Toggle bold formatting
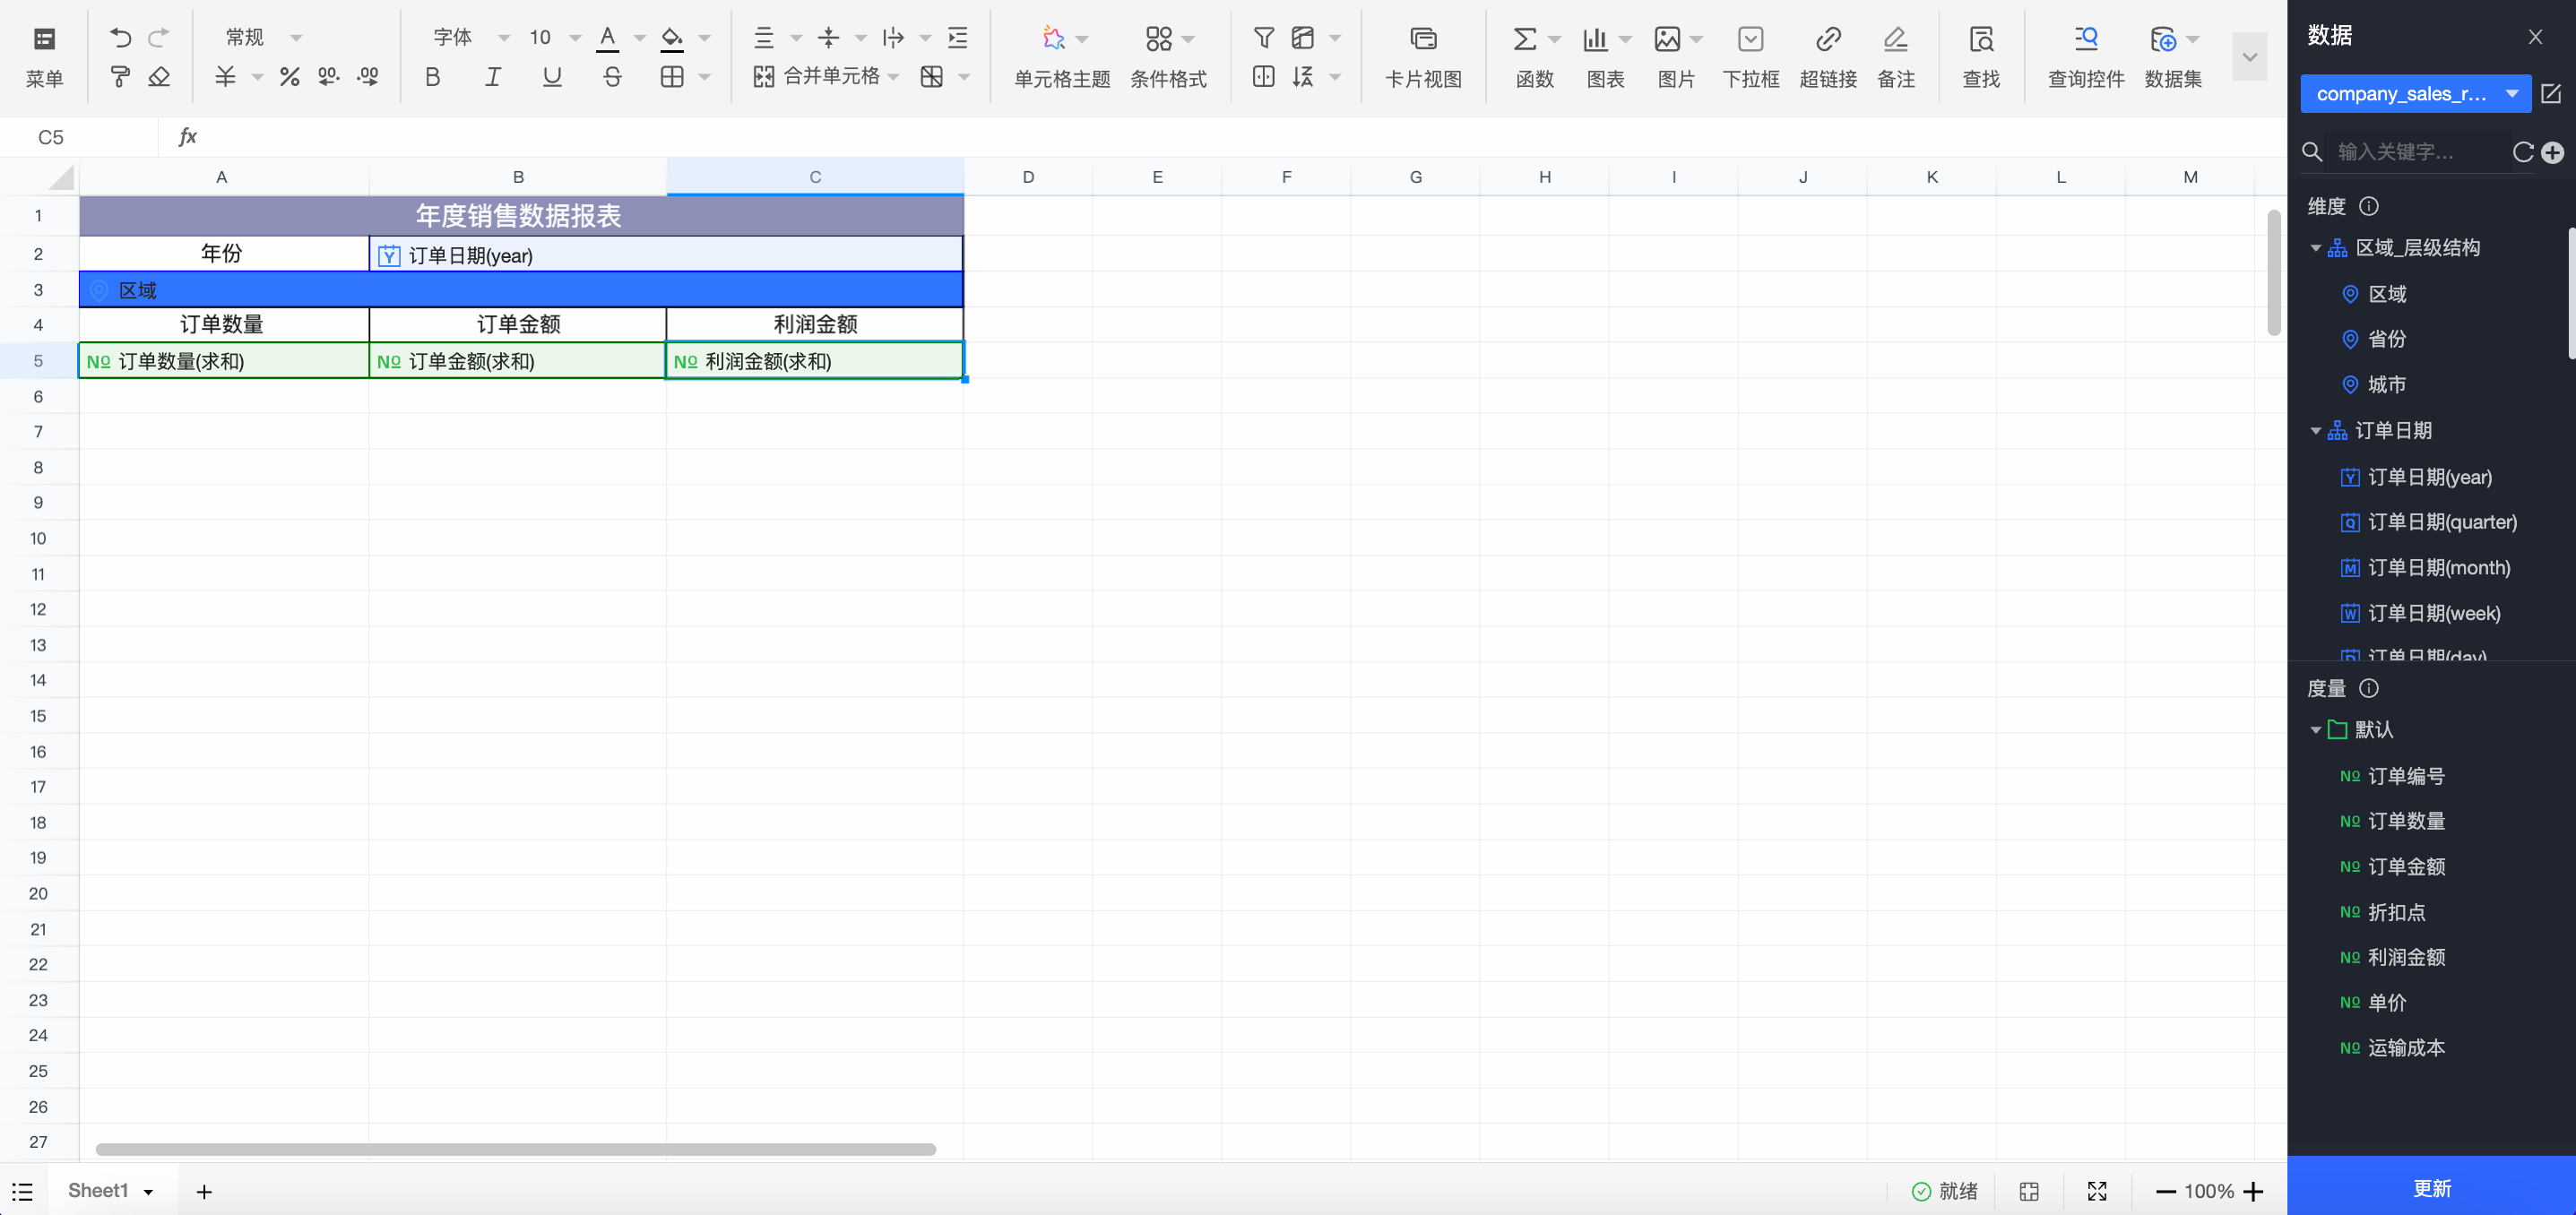The height and width of the screenshot is (1215, 2576). coord(432,77)
